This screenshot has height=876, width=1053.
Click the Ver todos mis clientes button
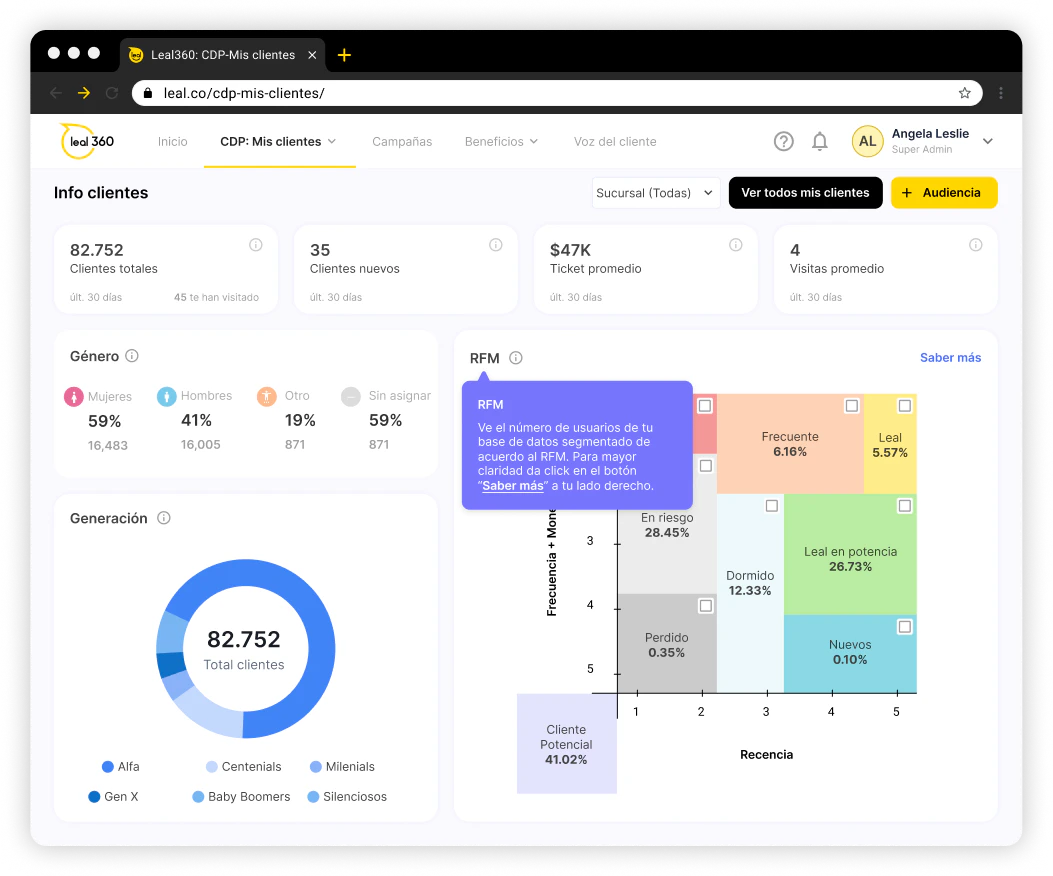(805, 192)
